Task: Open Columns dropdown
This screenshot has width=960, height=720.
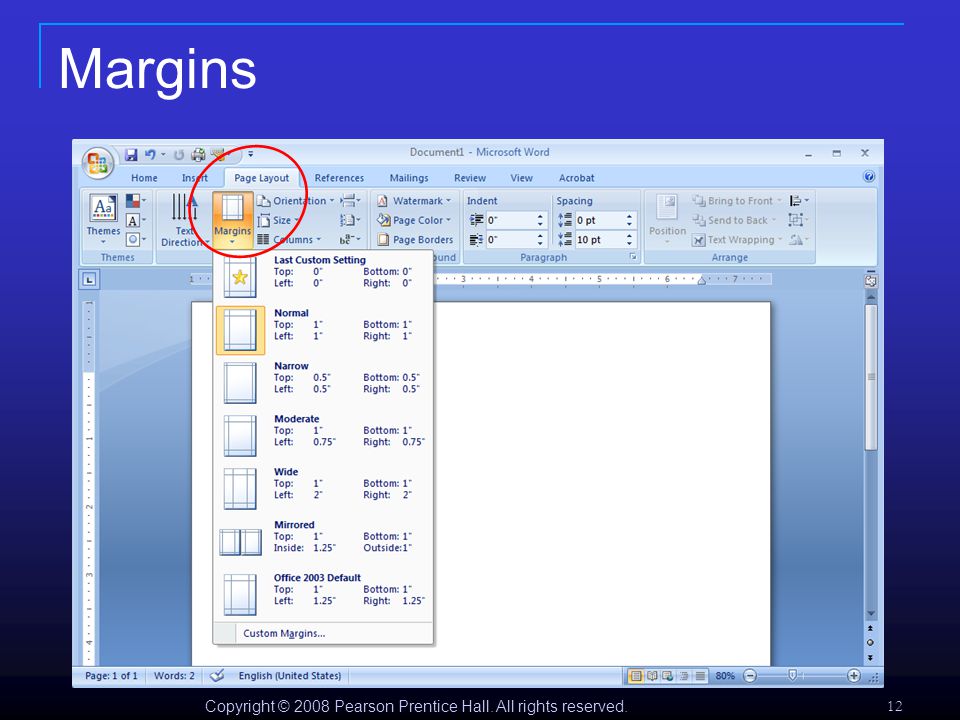Action: (x=288, y=239)
